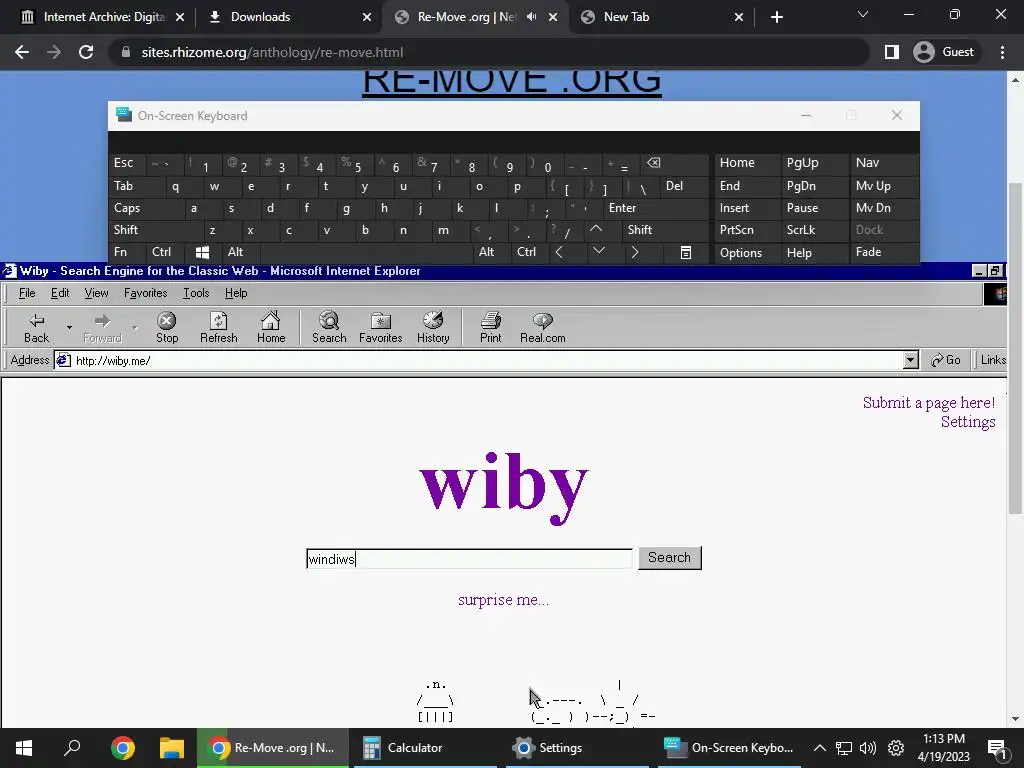Click the Print toolbar button
The image size is (1024, 768).
pyautogui.click(x=490, y=327)
